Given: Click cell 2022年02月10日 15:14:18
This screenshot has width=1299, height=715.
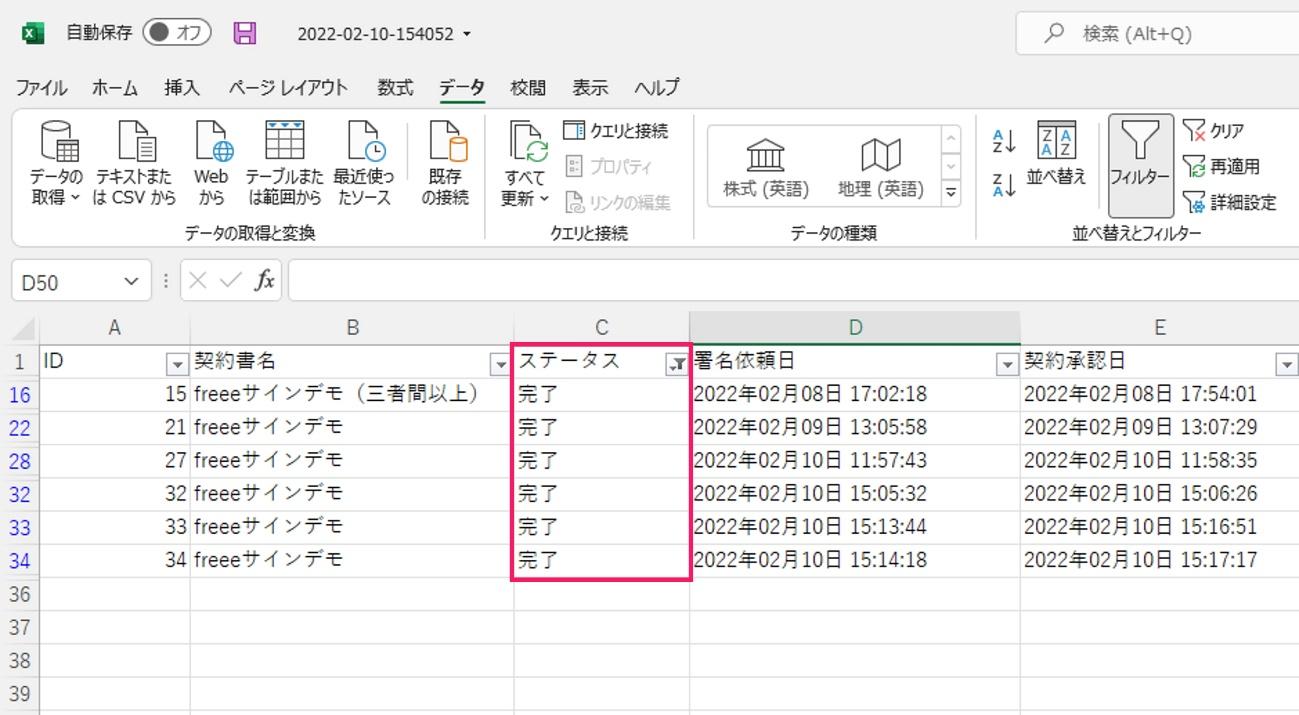Looking at the screenshot, I should [855, 559].
